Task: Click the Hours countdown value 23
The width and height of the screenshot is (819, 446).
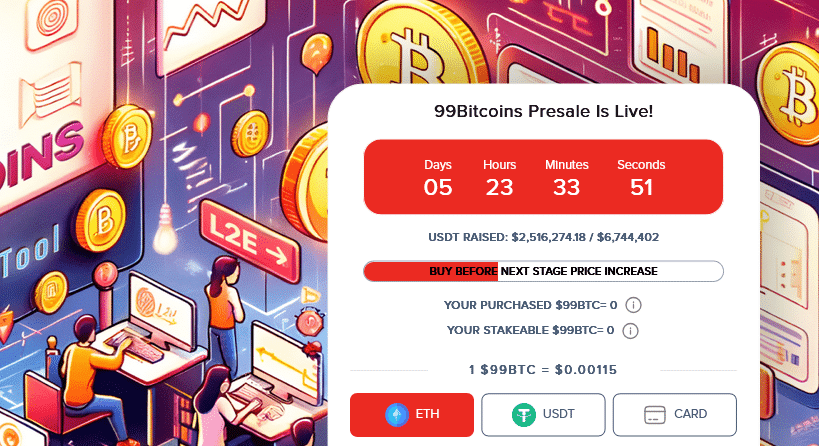Action: pyautogui.click(x=499, y=187)
